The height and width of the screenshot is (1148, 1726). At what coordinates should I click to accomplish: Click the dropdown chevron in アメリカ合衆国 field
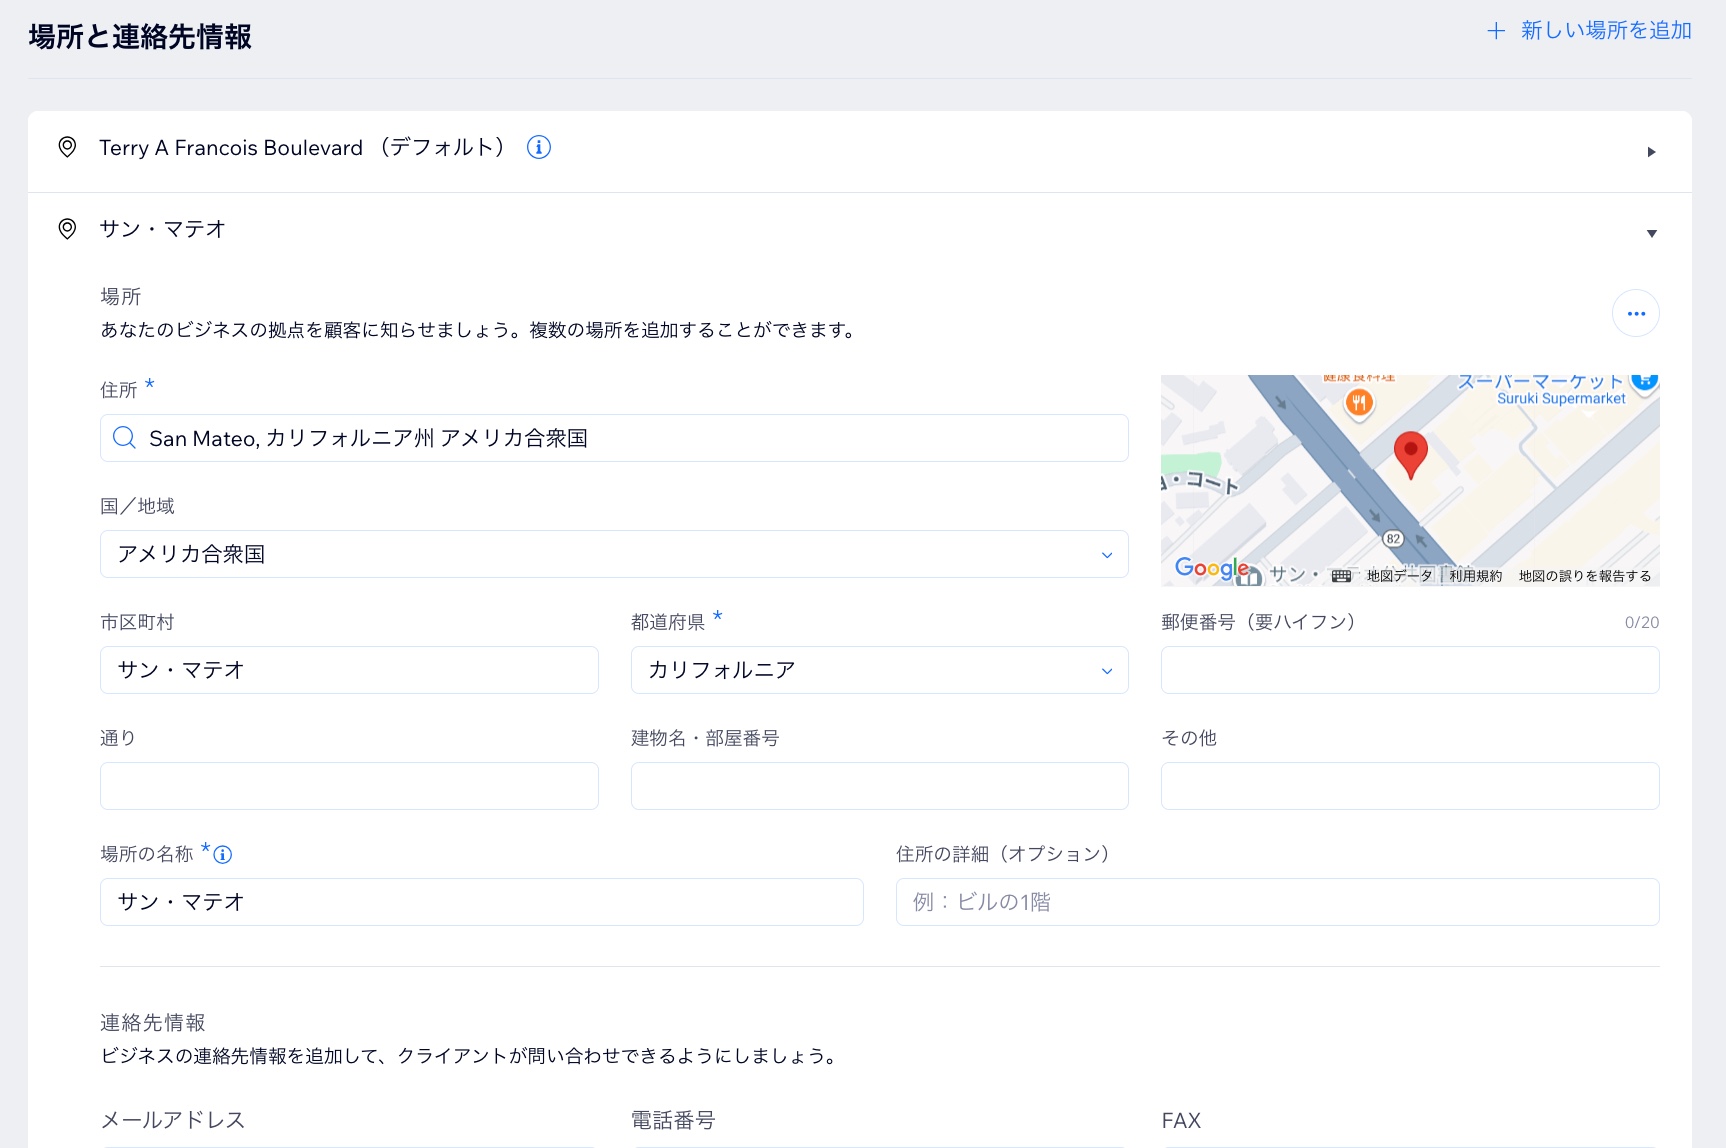pyautogui.click(x=1107, y=555)
